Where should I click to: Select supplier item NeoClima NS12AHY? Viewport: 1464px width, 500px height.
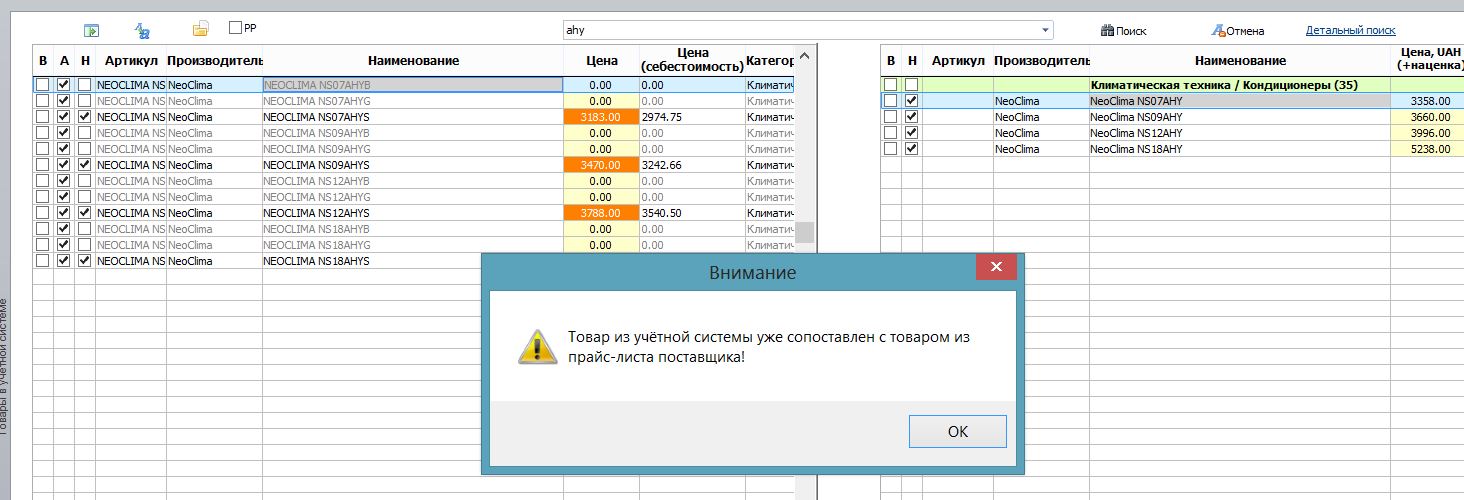tap(1239, 133)
